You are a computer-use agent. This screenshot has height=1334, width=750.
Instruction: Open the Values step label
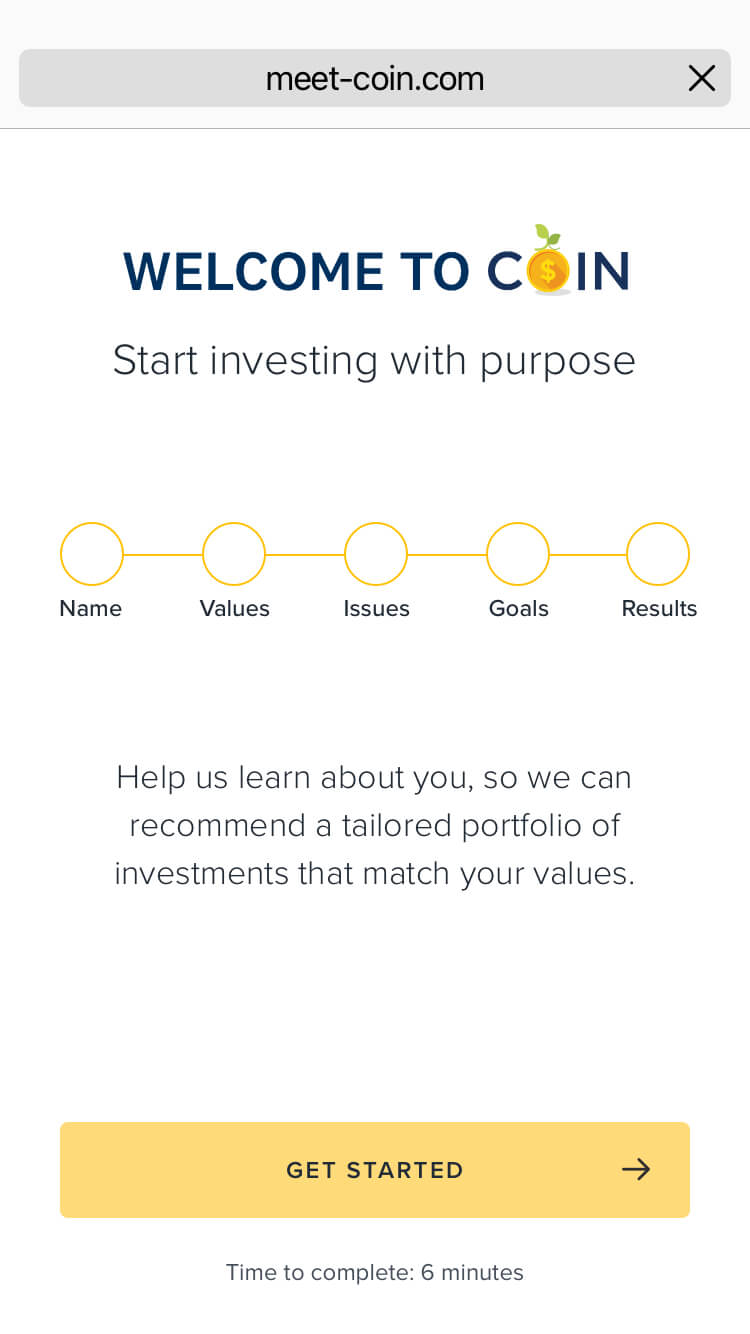point(235,608)
